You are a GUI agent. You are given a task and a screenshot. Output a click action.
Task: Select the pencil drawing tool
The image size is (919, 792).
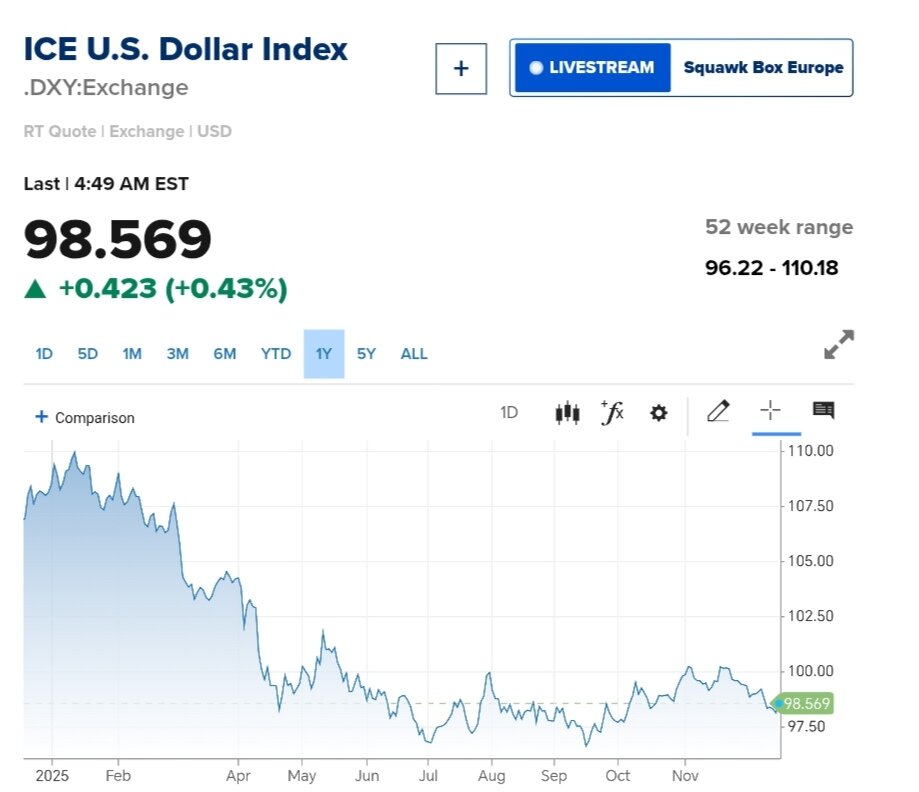(718, 411)
